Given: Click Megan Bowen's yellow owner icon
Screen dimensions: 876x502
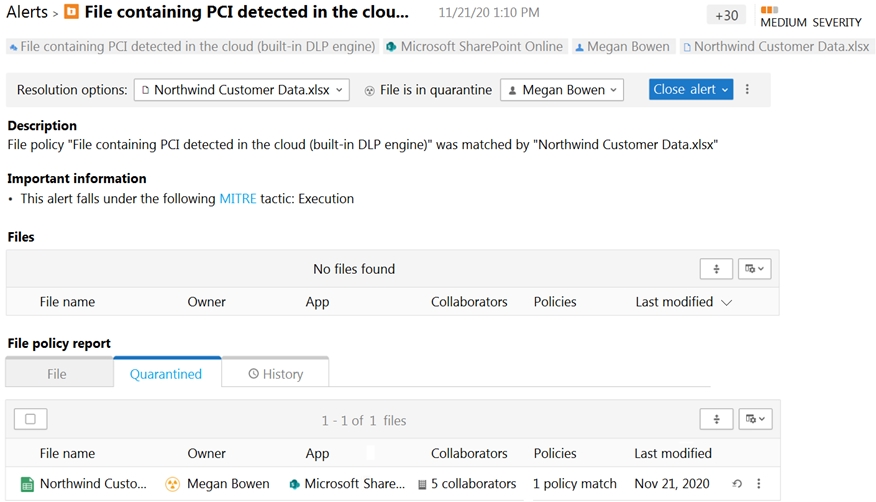Looking at the screenshot, I should [x=173, y=484].
